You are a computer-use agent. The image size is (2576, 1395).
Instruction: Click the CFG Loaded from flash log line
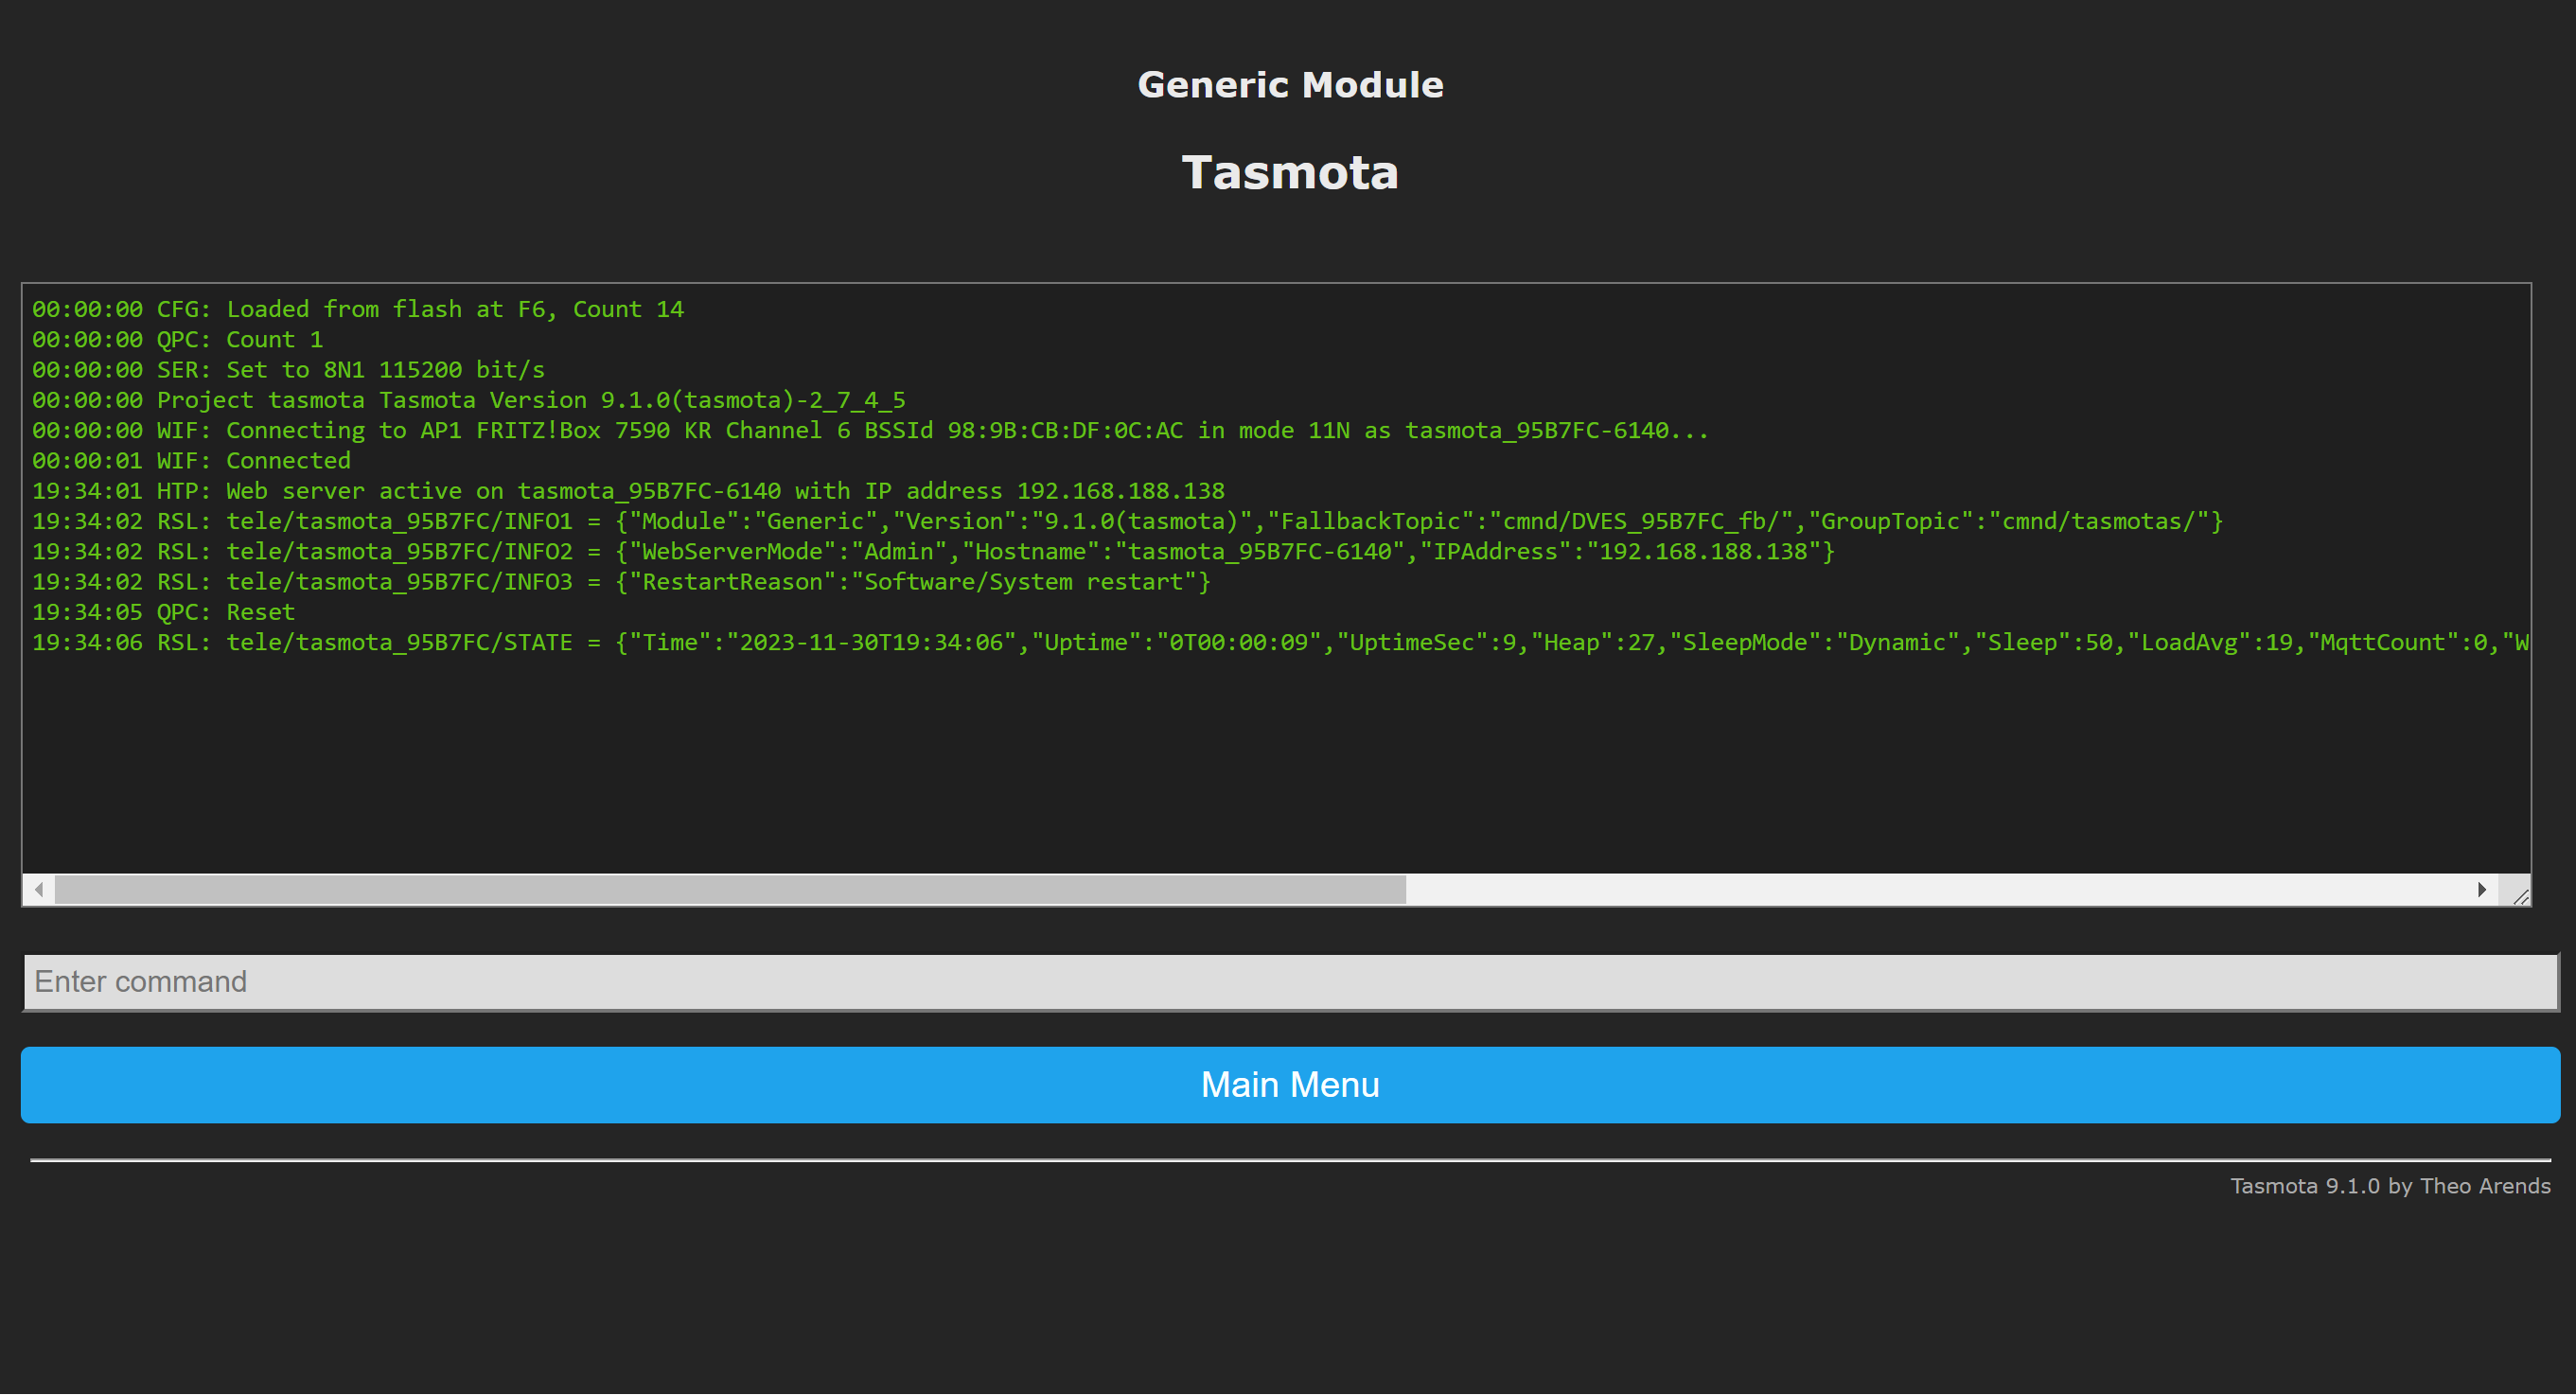358,310
